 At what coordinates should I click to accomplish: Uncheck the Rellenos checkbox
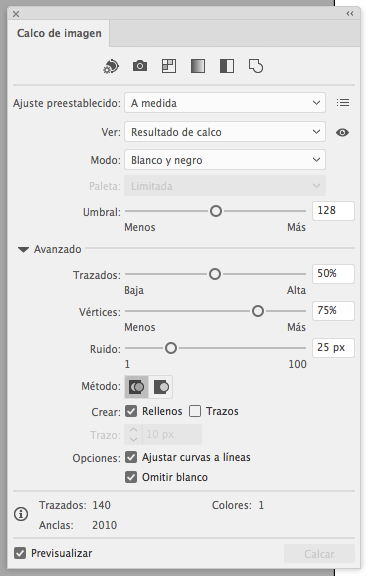click(x=131, y=411)
